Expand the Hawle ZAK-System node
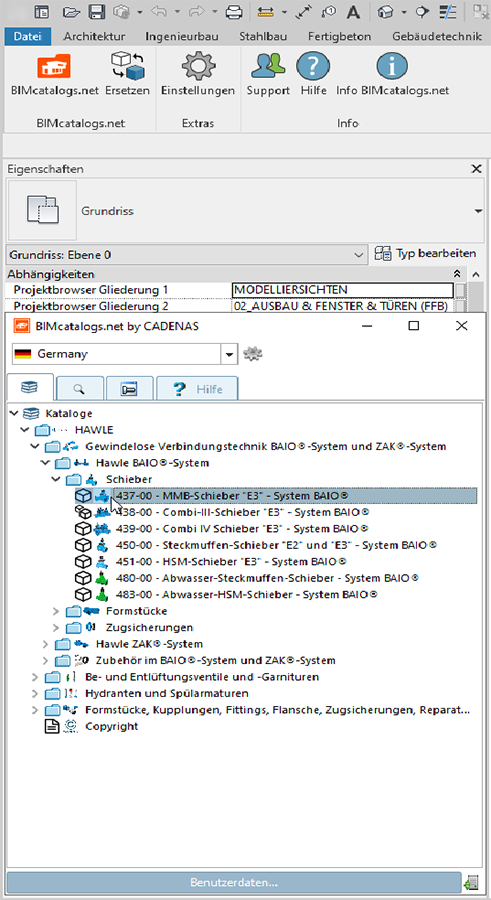Image resolution: width=491 pixels, height=900 pixels. click(x=45, y=644)
